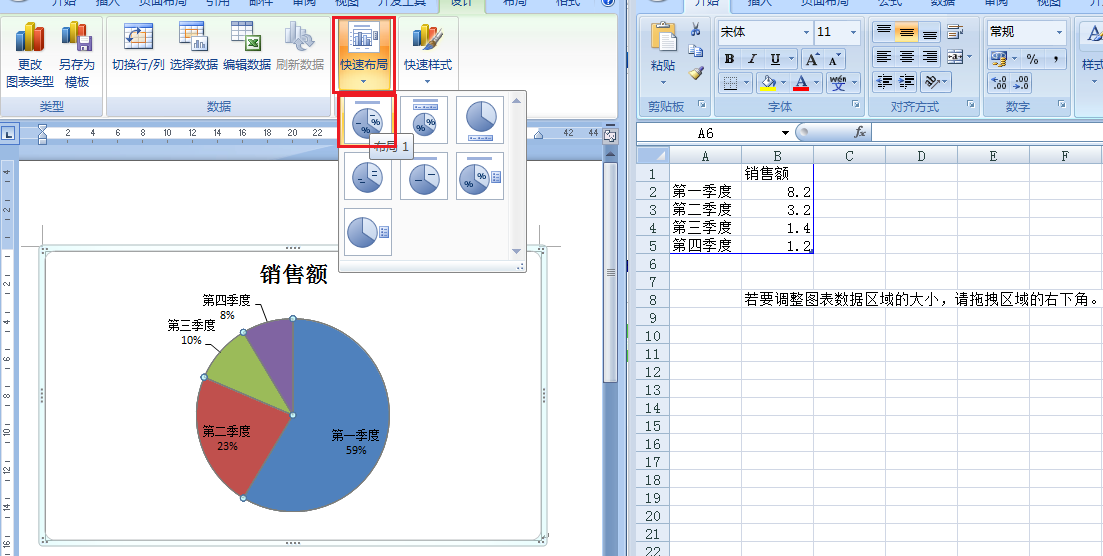This screenshot has height=556, width=1103.
Task: Pick second-row layout with percent and side legend
Action: tap(480, 176)
